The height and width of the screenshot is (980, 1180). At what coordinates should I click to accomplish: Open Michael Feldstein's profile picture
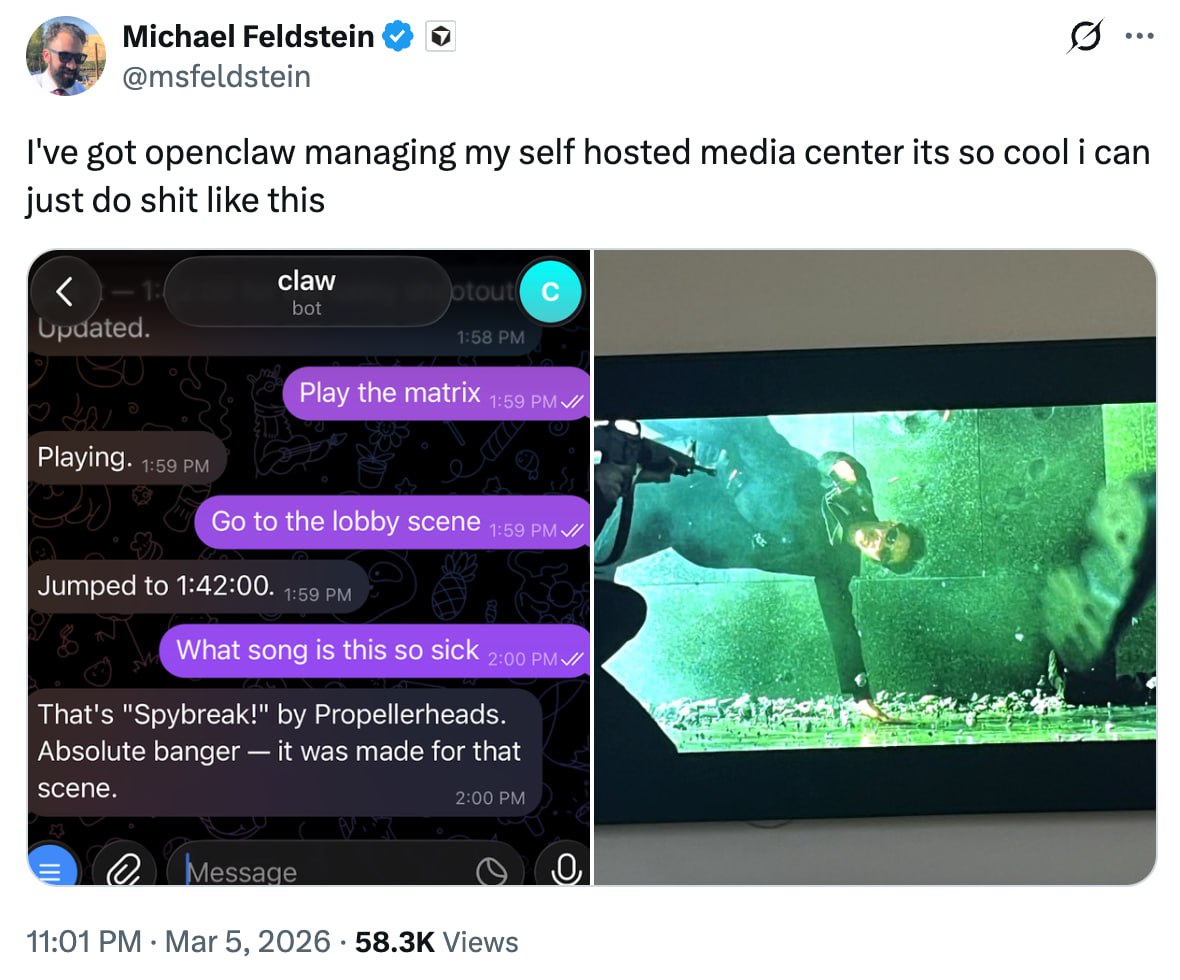(65, 57)
